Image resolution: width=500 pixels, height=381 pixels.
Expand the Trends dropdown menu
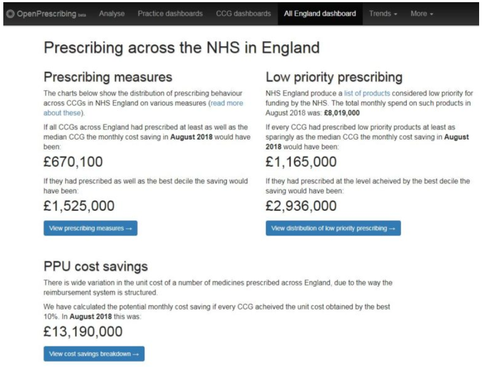(383, 14)
